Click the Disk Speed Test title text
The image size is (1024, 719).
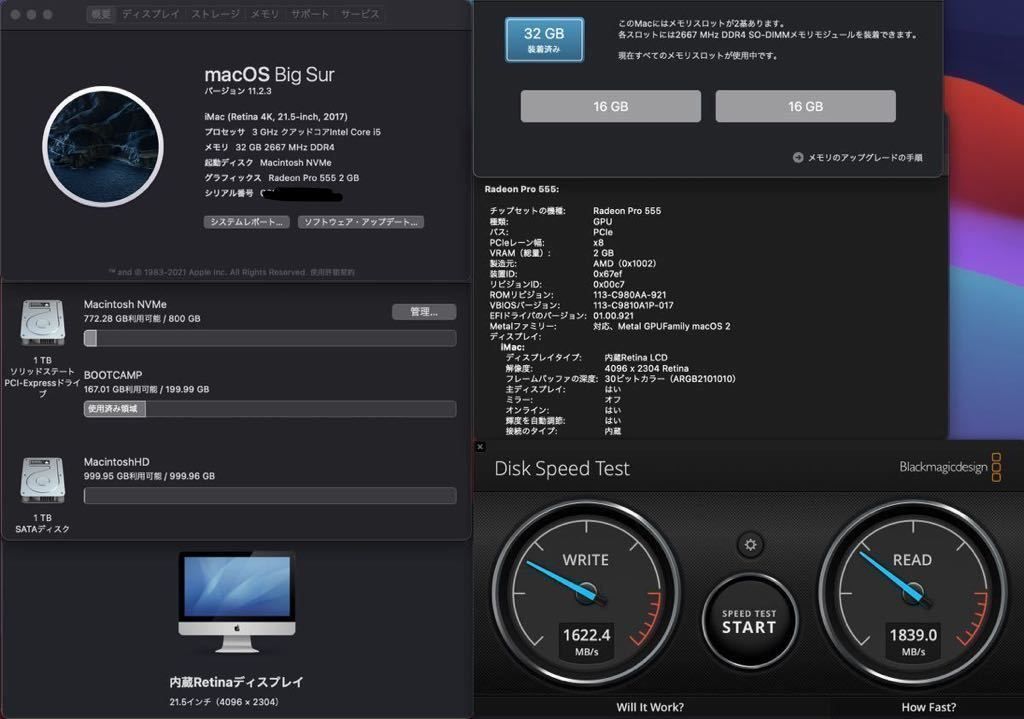(x=562, y=468)
